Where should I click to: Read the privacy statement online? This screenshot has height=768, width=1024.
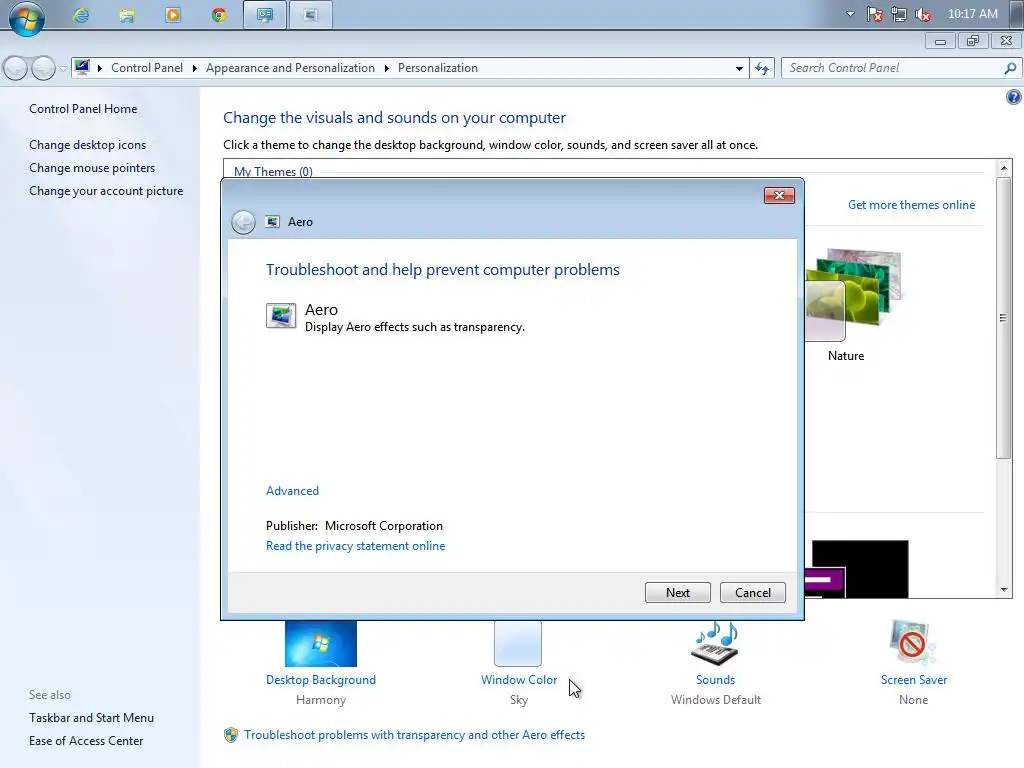[x=355, y=546]
